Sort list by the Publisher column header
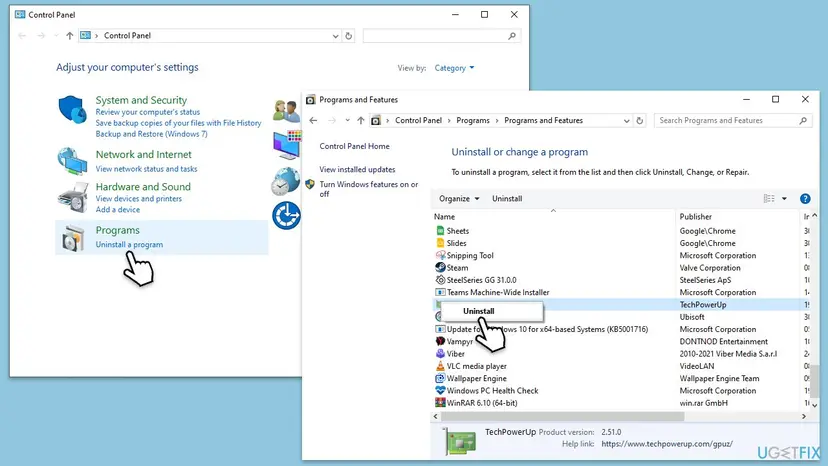Viewport: 828px width, 466px height. pyautogui.click(x=738, y=217)
